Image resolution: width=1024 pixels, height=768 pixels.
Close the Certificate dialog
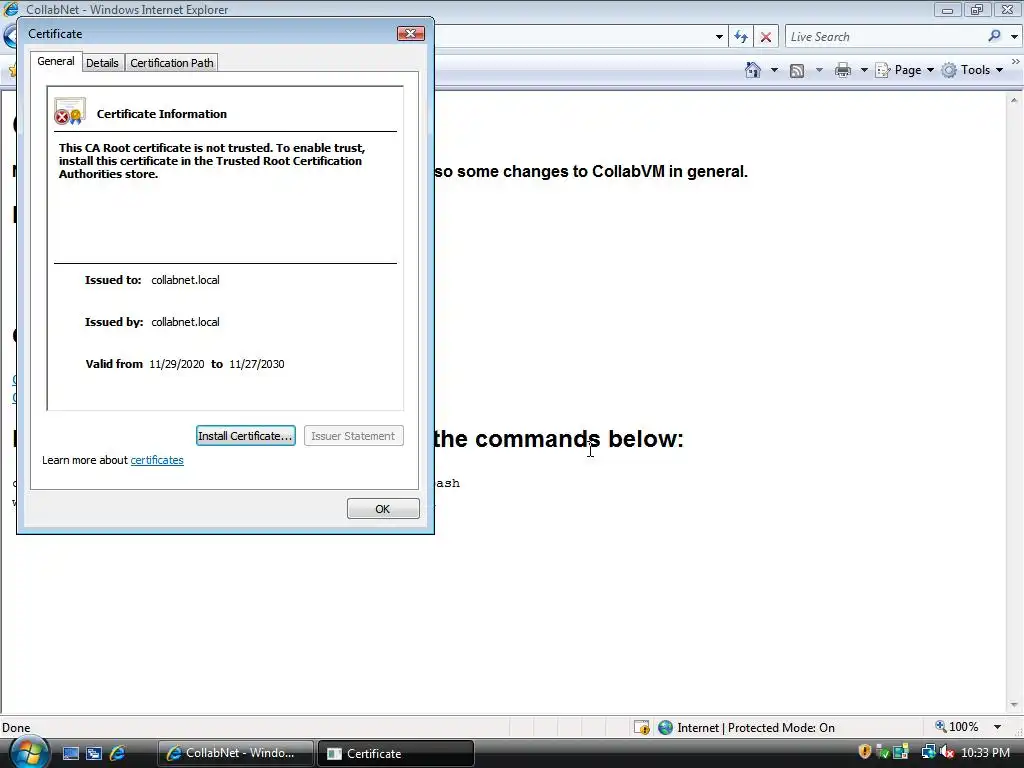(x=411, y=33)
